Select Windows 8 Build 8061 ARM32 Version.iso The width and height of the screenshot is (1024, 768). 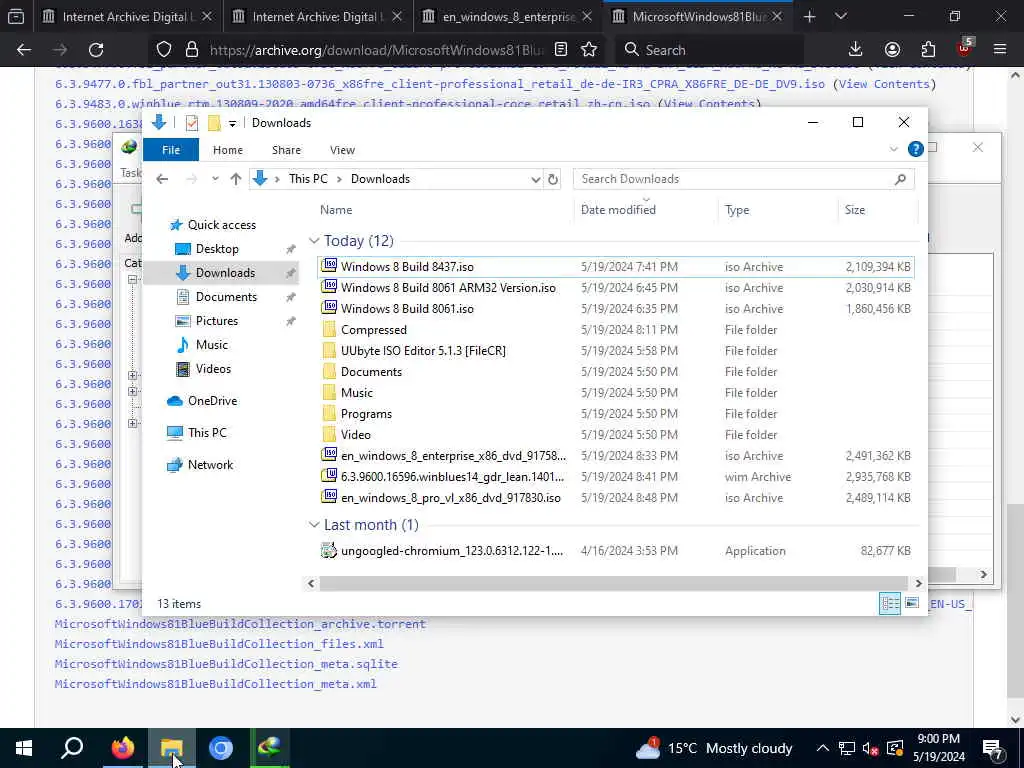pyautogui.click(x=615, y=287)
